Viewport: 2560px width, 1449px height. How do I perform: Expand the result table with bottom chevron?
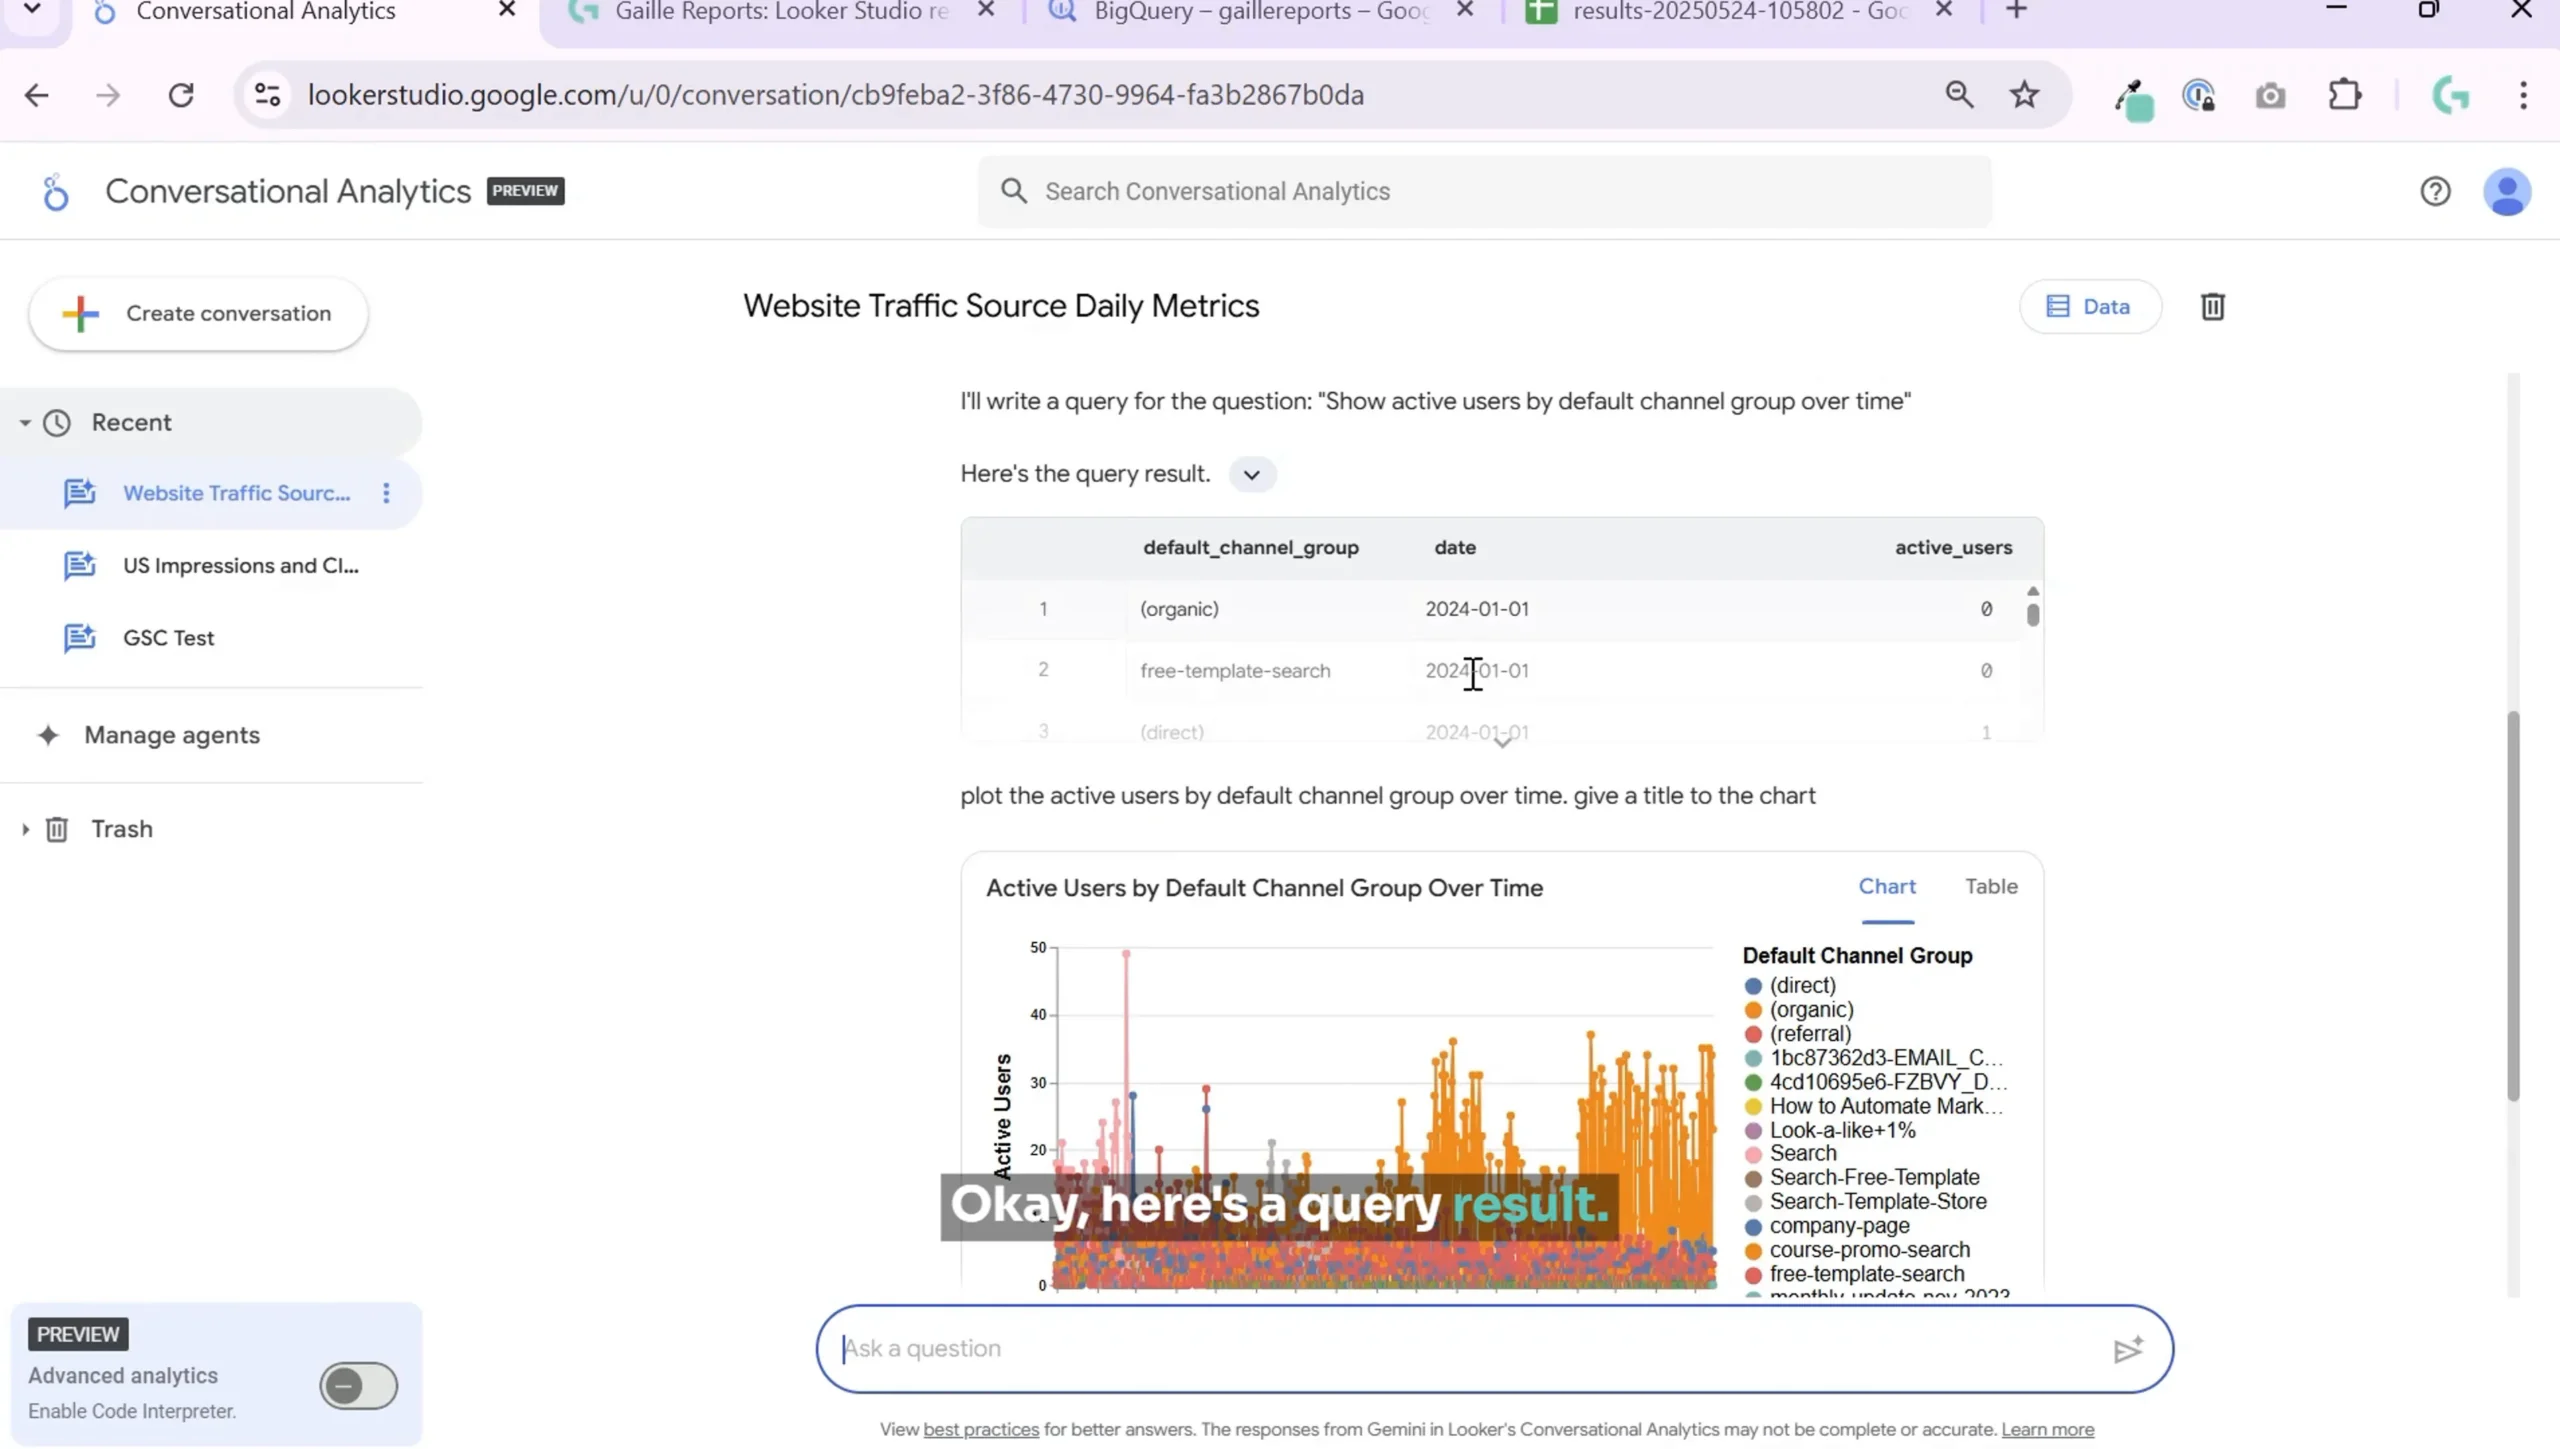pyautogui.click(x=1502, y=742)
